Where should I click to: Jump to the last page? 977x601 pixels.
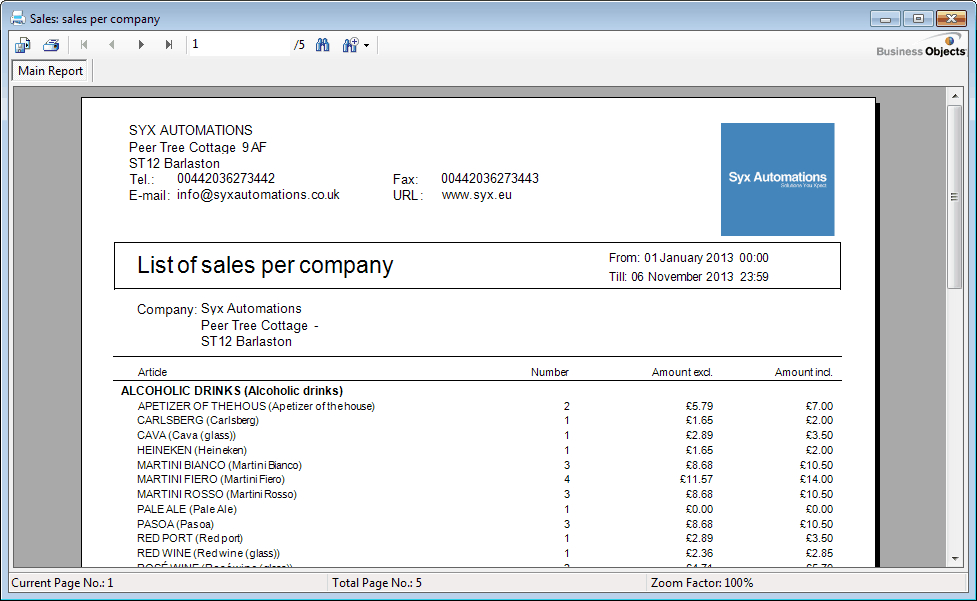[x=169, y=45]
